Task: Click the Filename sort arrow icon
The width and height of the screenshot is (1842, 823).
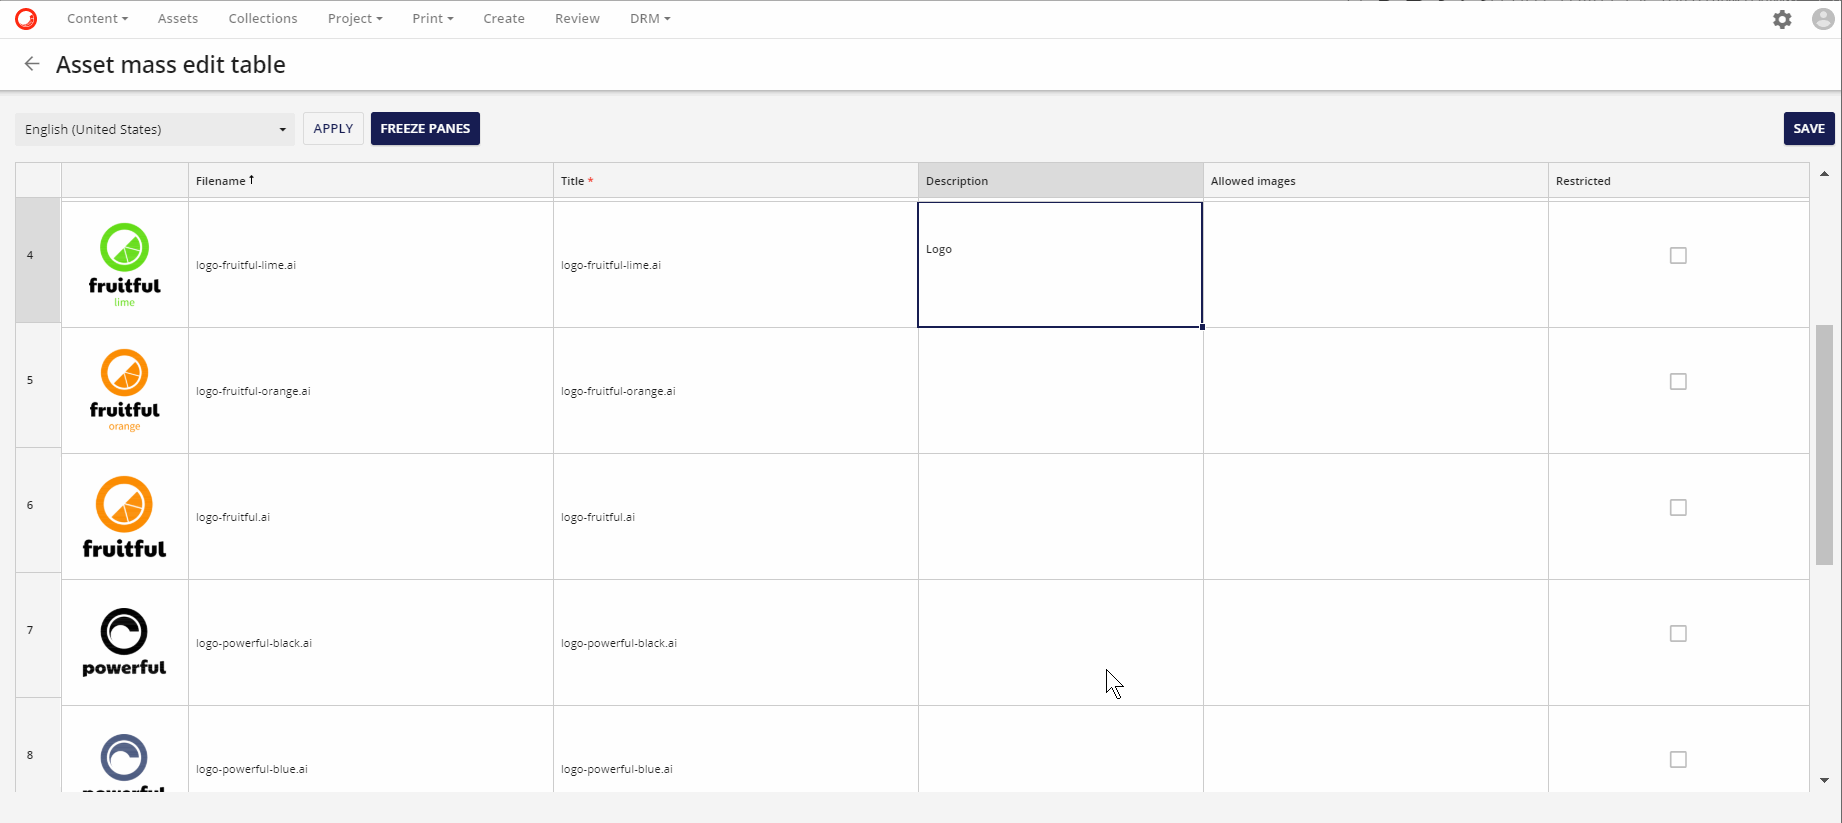Action: pyautogui.click(x=252, y=180)
